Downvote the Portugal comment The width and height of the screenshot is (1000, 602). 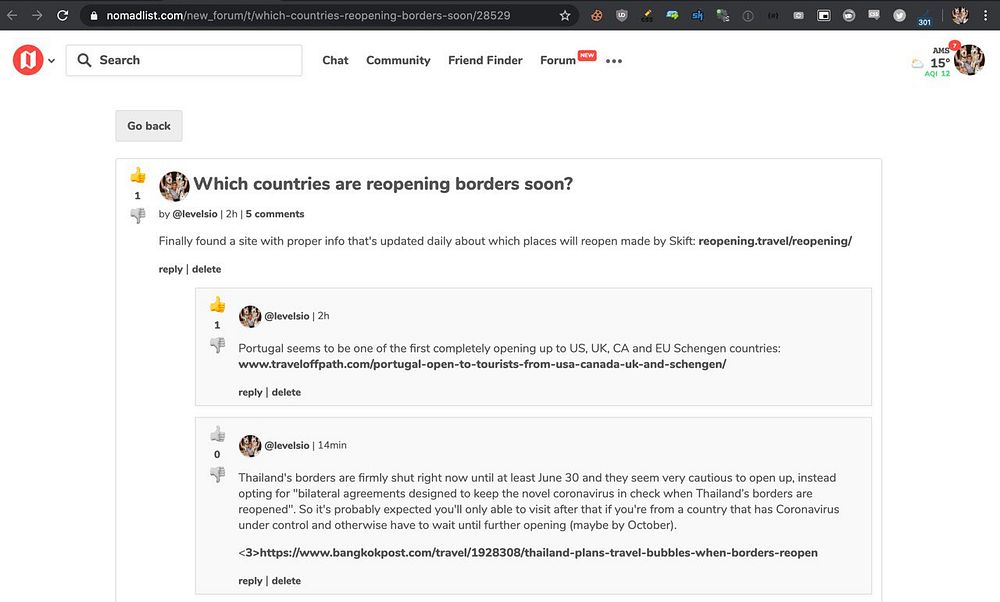217,345
